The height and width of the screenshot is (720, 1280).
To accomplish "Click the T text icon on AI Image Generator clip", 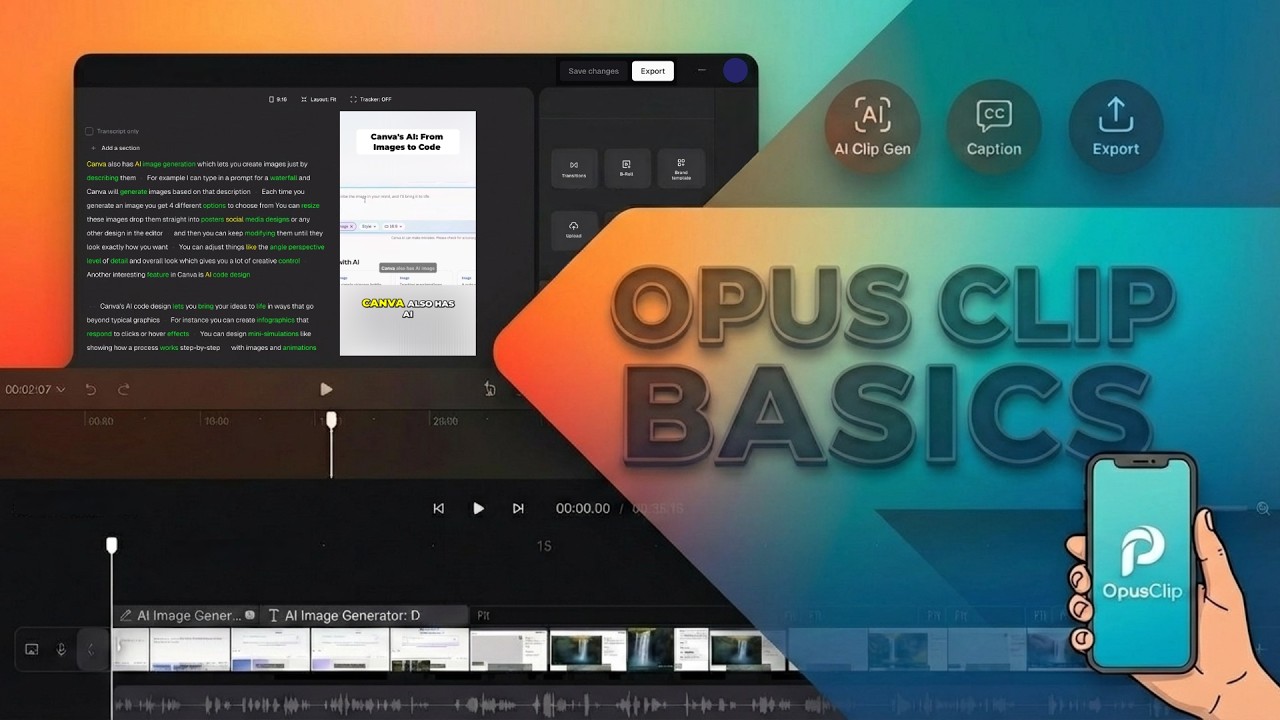I will click(274, 616).
